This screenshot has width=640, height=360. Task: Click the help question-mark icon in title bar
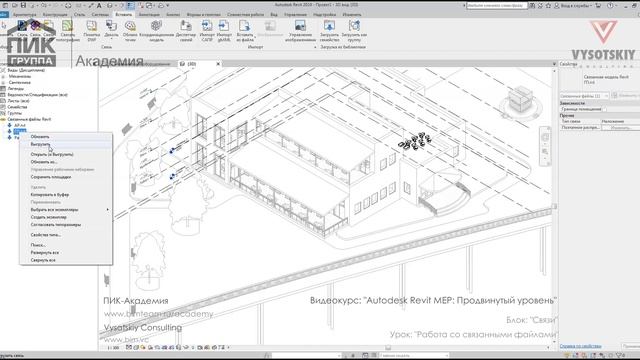click(610, 6)
